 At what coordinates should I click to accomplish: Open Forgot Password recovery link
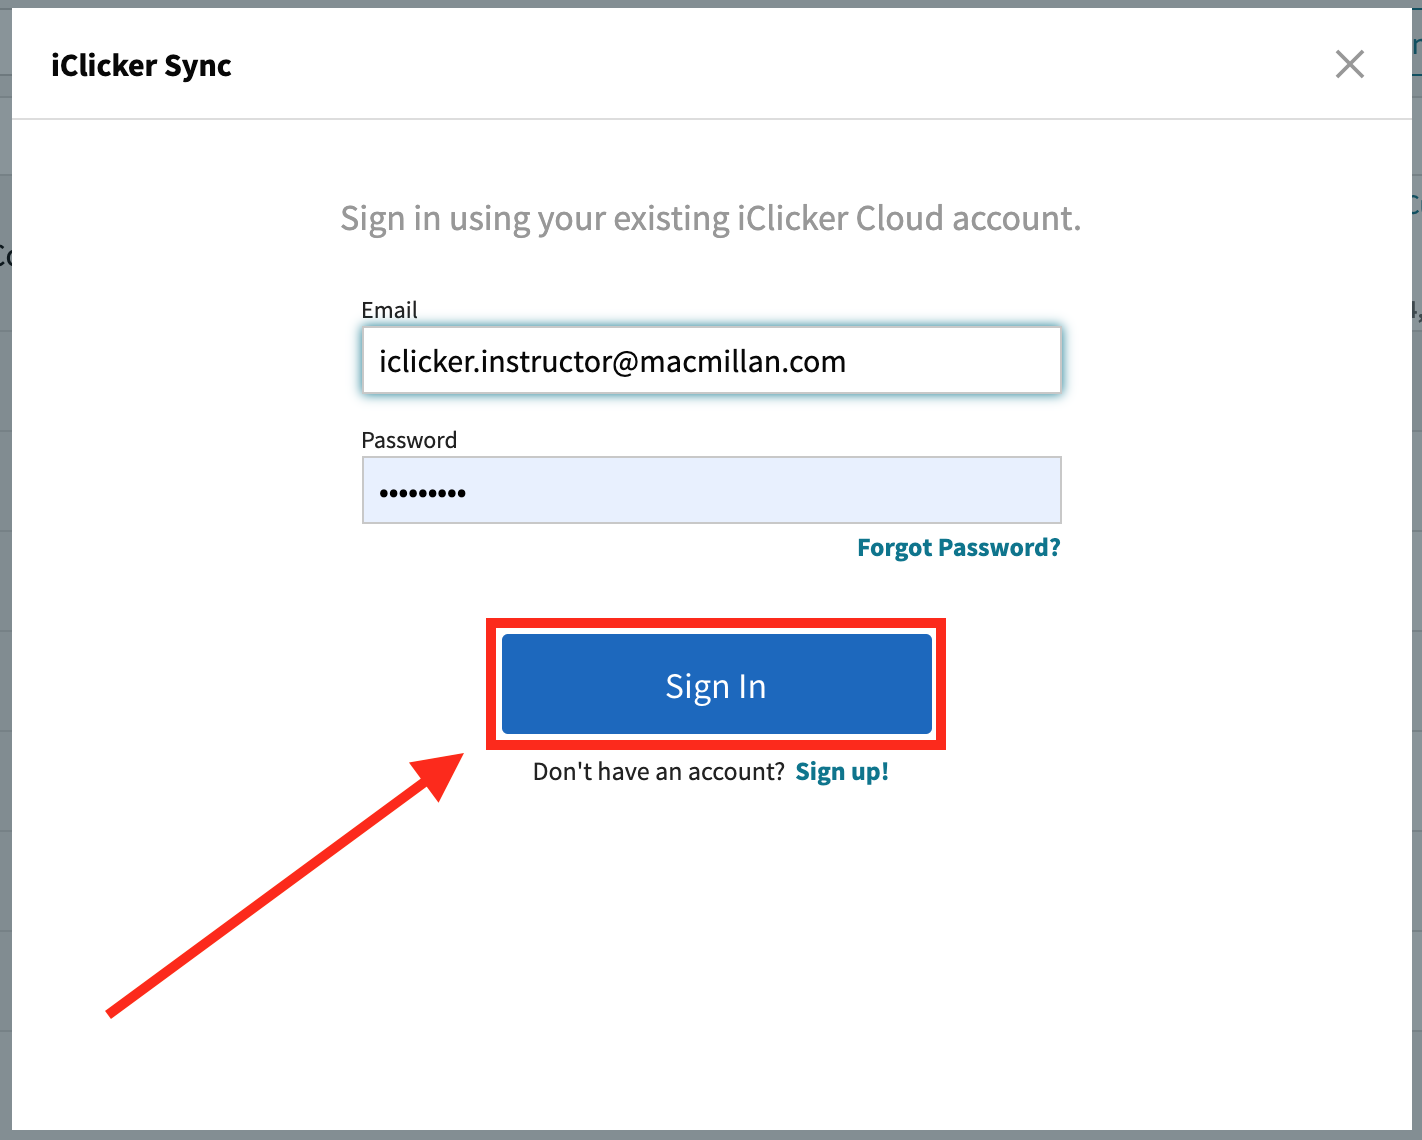[x=958, y=547]
